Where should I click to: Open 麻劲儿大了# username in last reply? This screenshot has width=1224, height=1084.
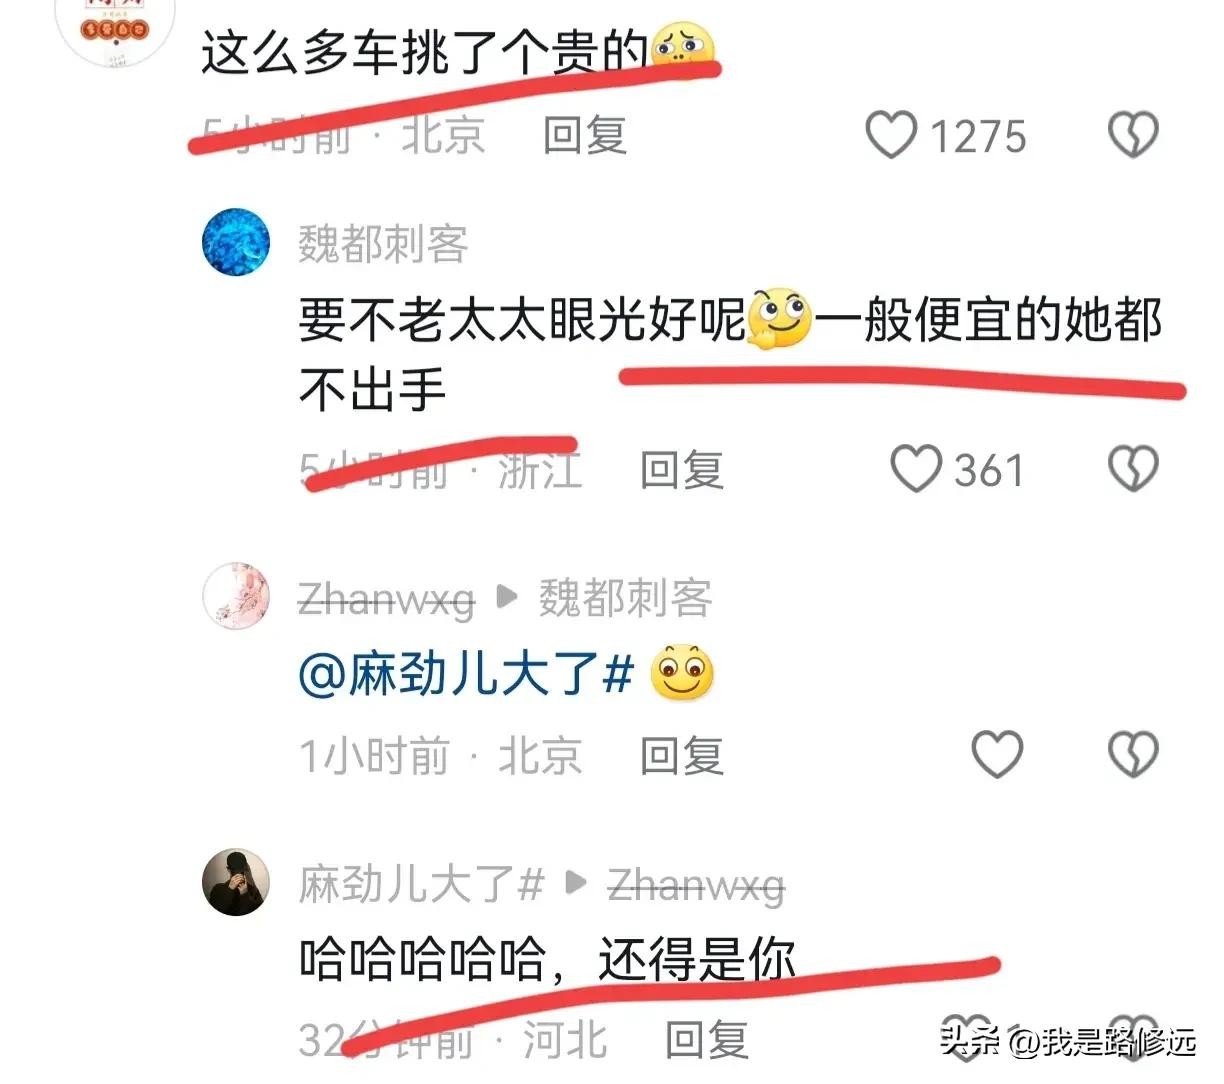421,884
